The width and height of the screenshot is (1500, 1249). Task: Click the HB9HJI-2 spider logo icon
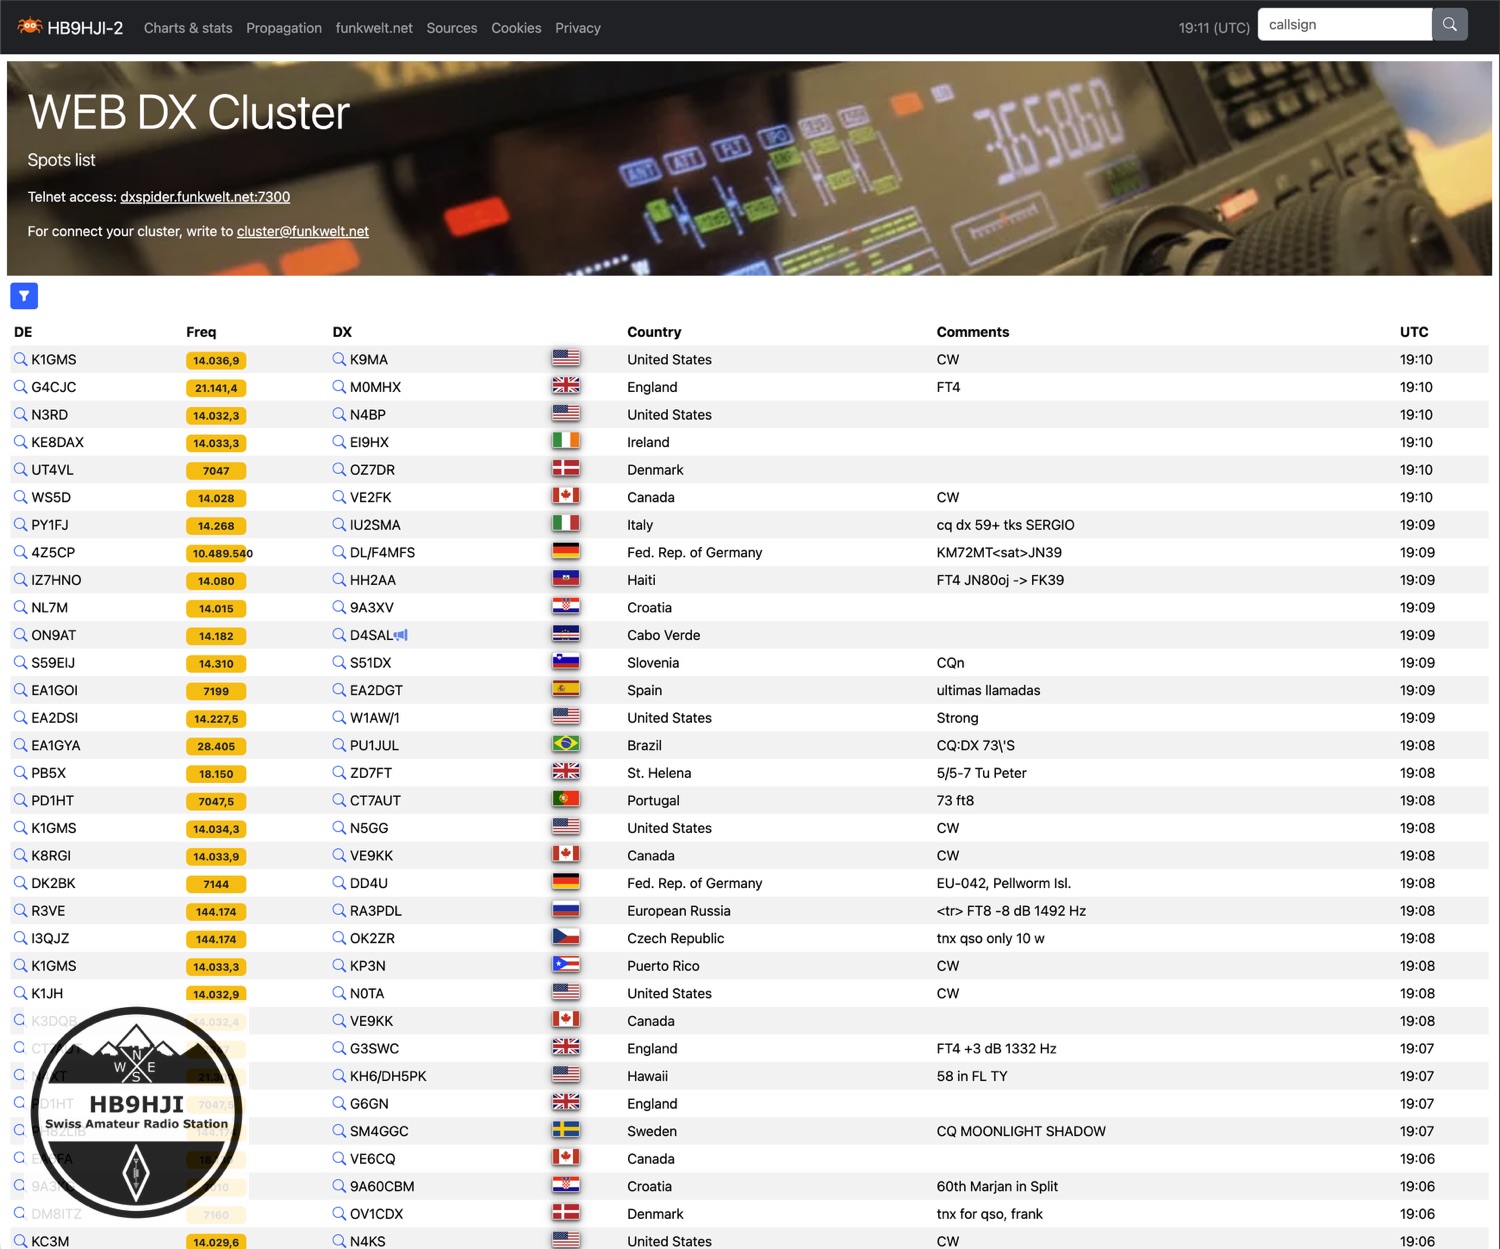(30, 26)
